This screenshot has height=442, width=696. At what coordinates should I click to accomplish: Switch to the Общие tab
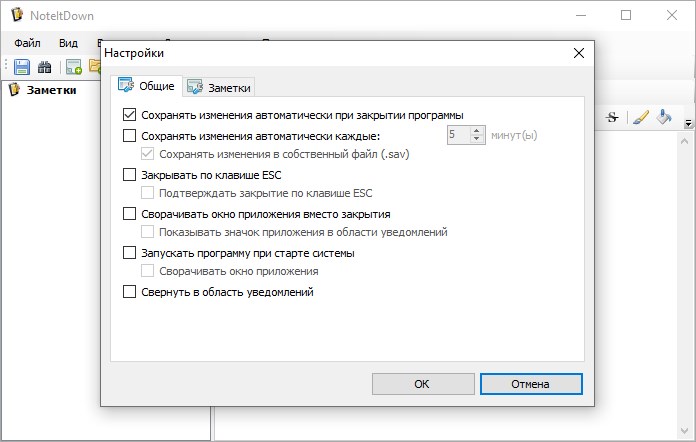[x=148, y=87]
